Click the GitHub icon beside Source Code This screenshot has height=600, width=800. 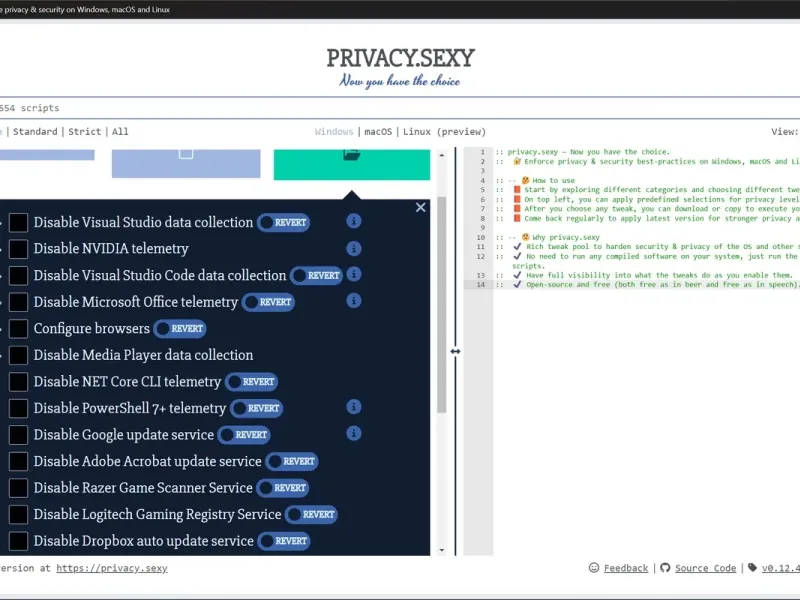(x=665, y=568)
